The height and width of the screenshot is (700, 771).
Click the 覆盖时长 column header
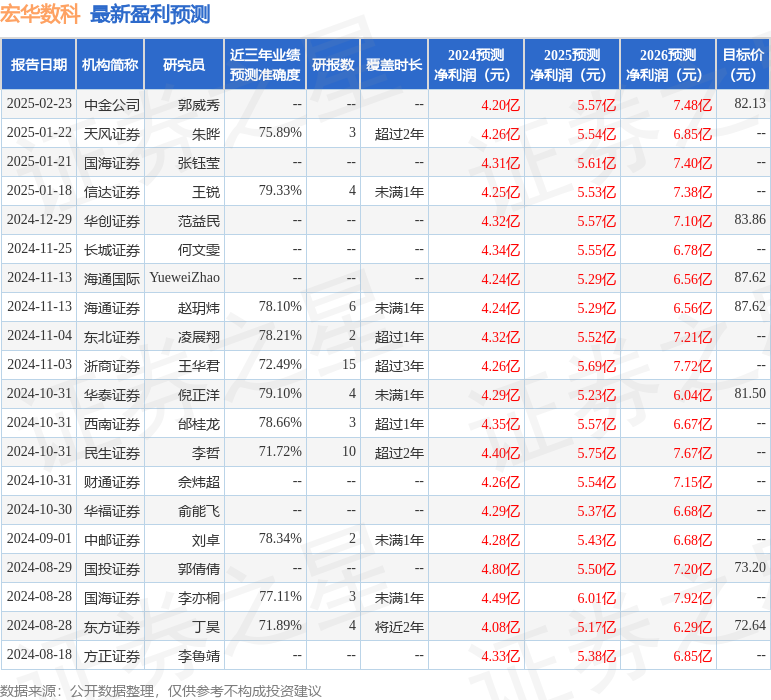click(393, 65)
